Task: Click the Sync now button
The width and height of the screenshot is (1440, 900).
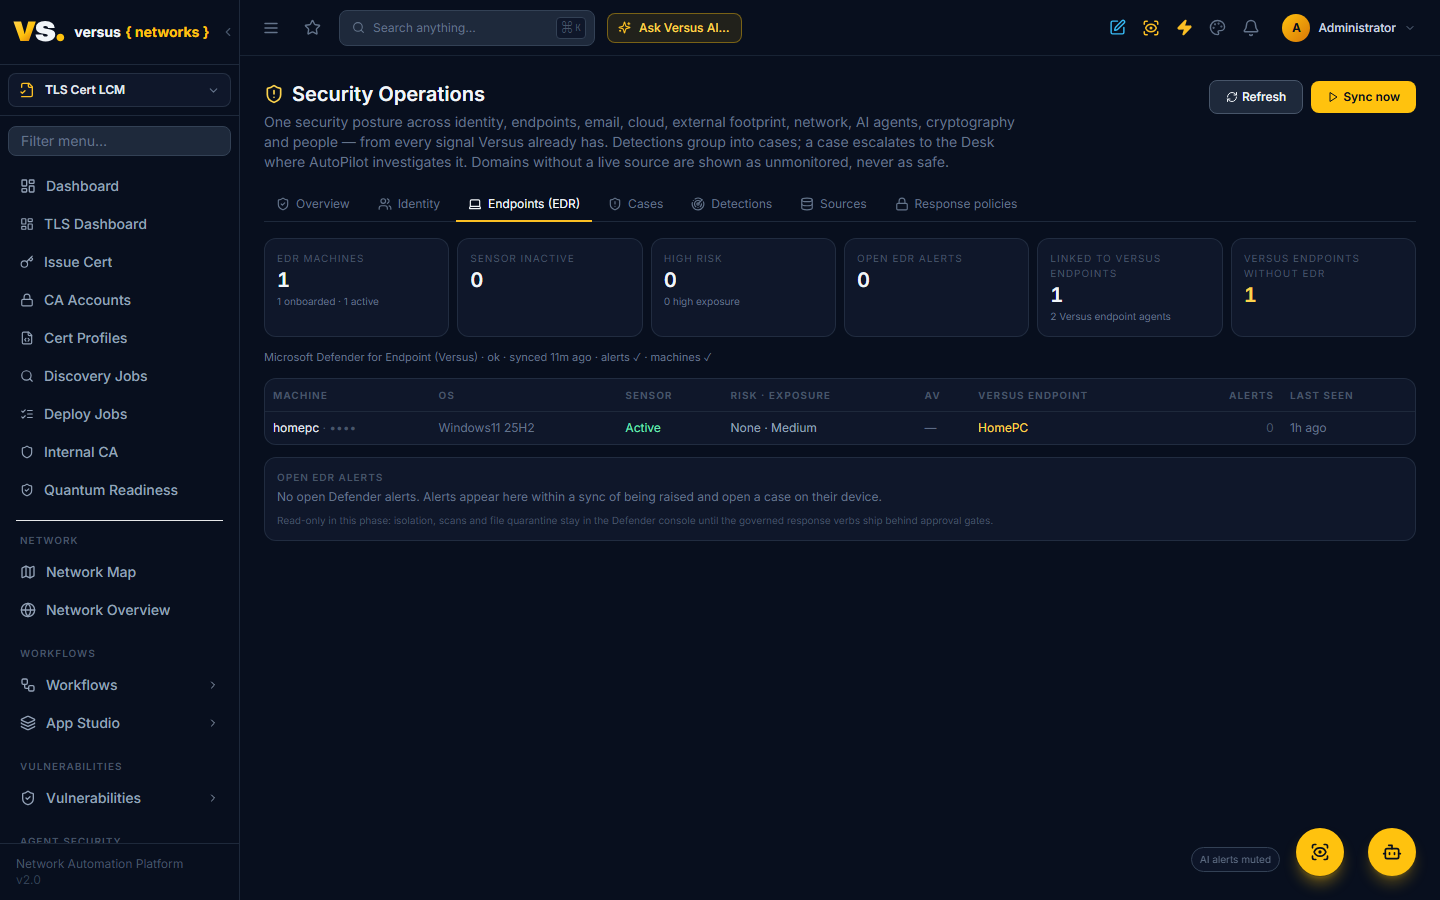Action: click(1363, 97)
